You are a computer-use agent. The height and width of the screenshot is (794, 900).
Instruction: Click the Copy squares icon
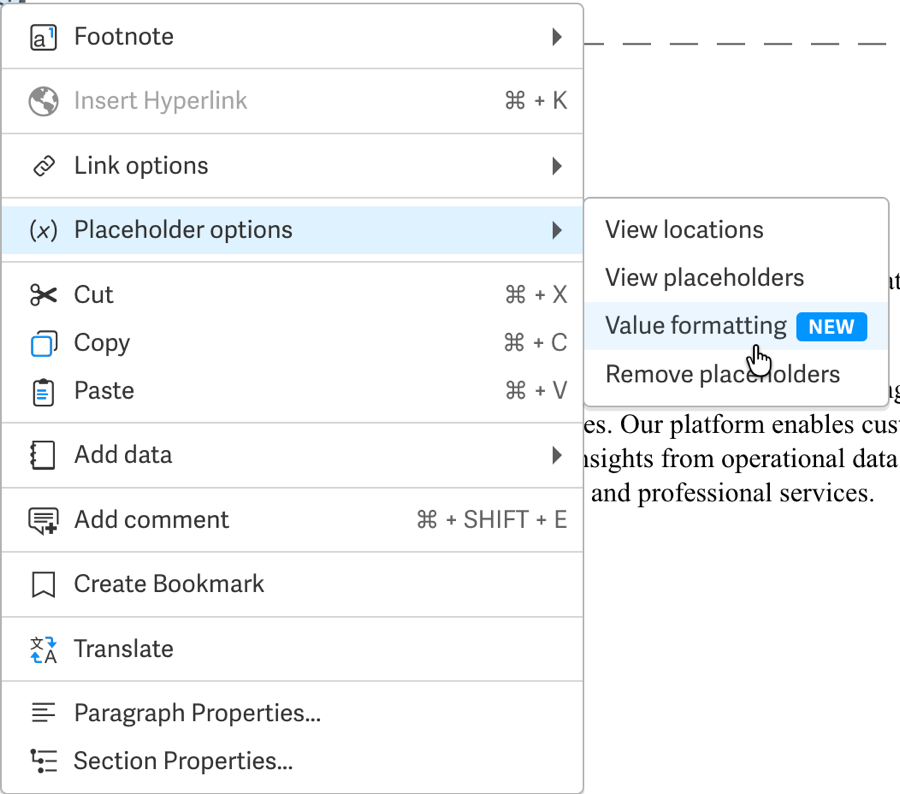(x=43, y=343)
